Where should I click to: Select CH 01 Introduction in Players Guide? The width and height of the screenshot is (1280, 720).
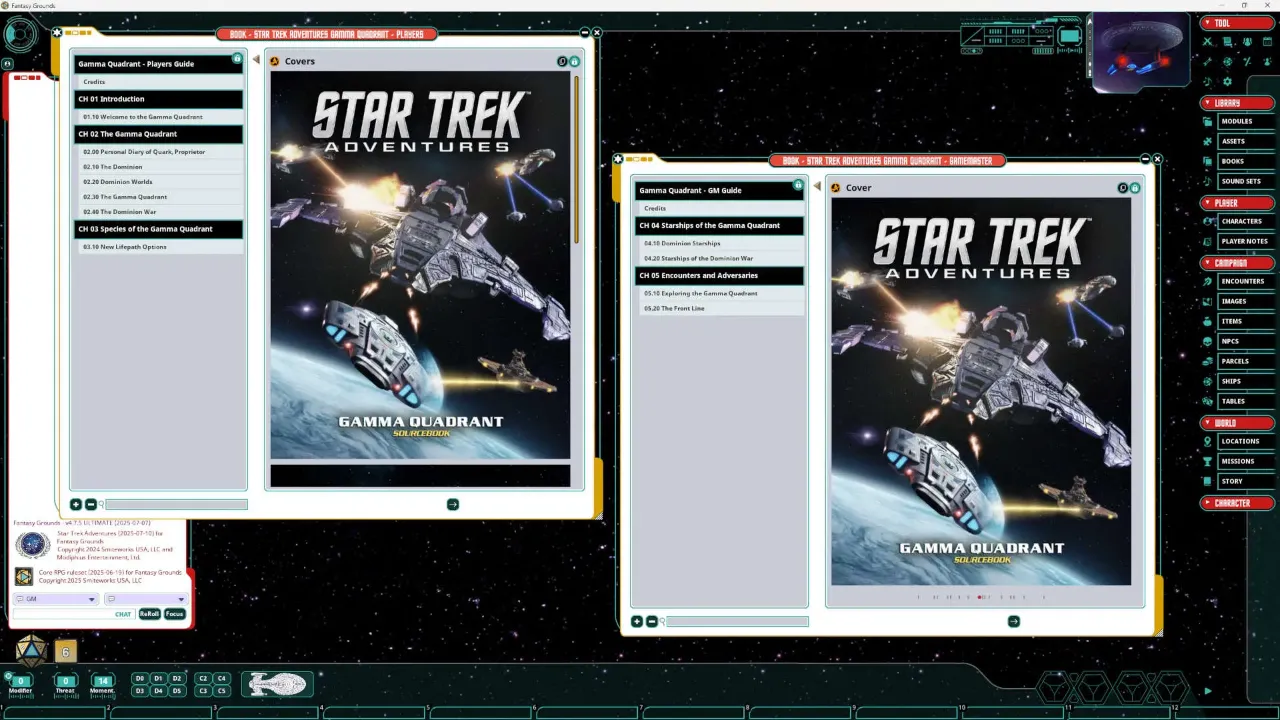coord(159,99)
